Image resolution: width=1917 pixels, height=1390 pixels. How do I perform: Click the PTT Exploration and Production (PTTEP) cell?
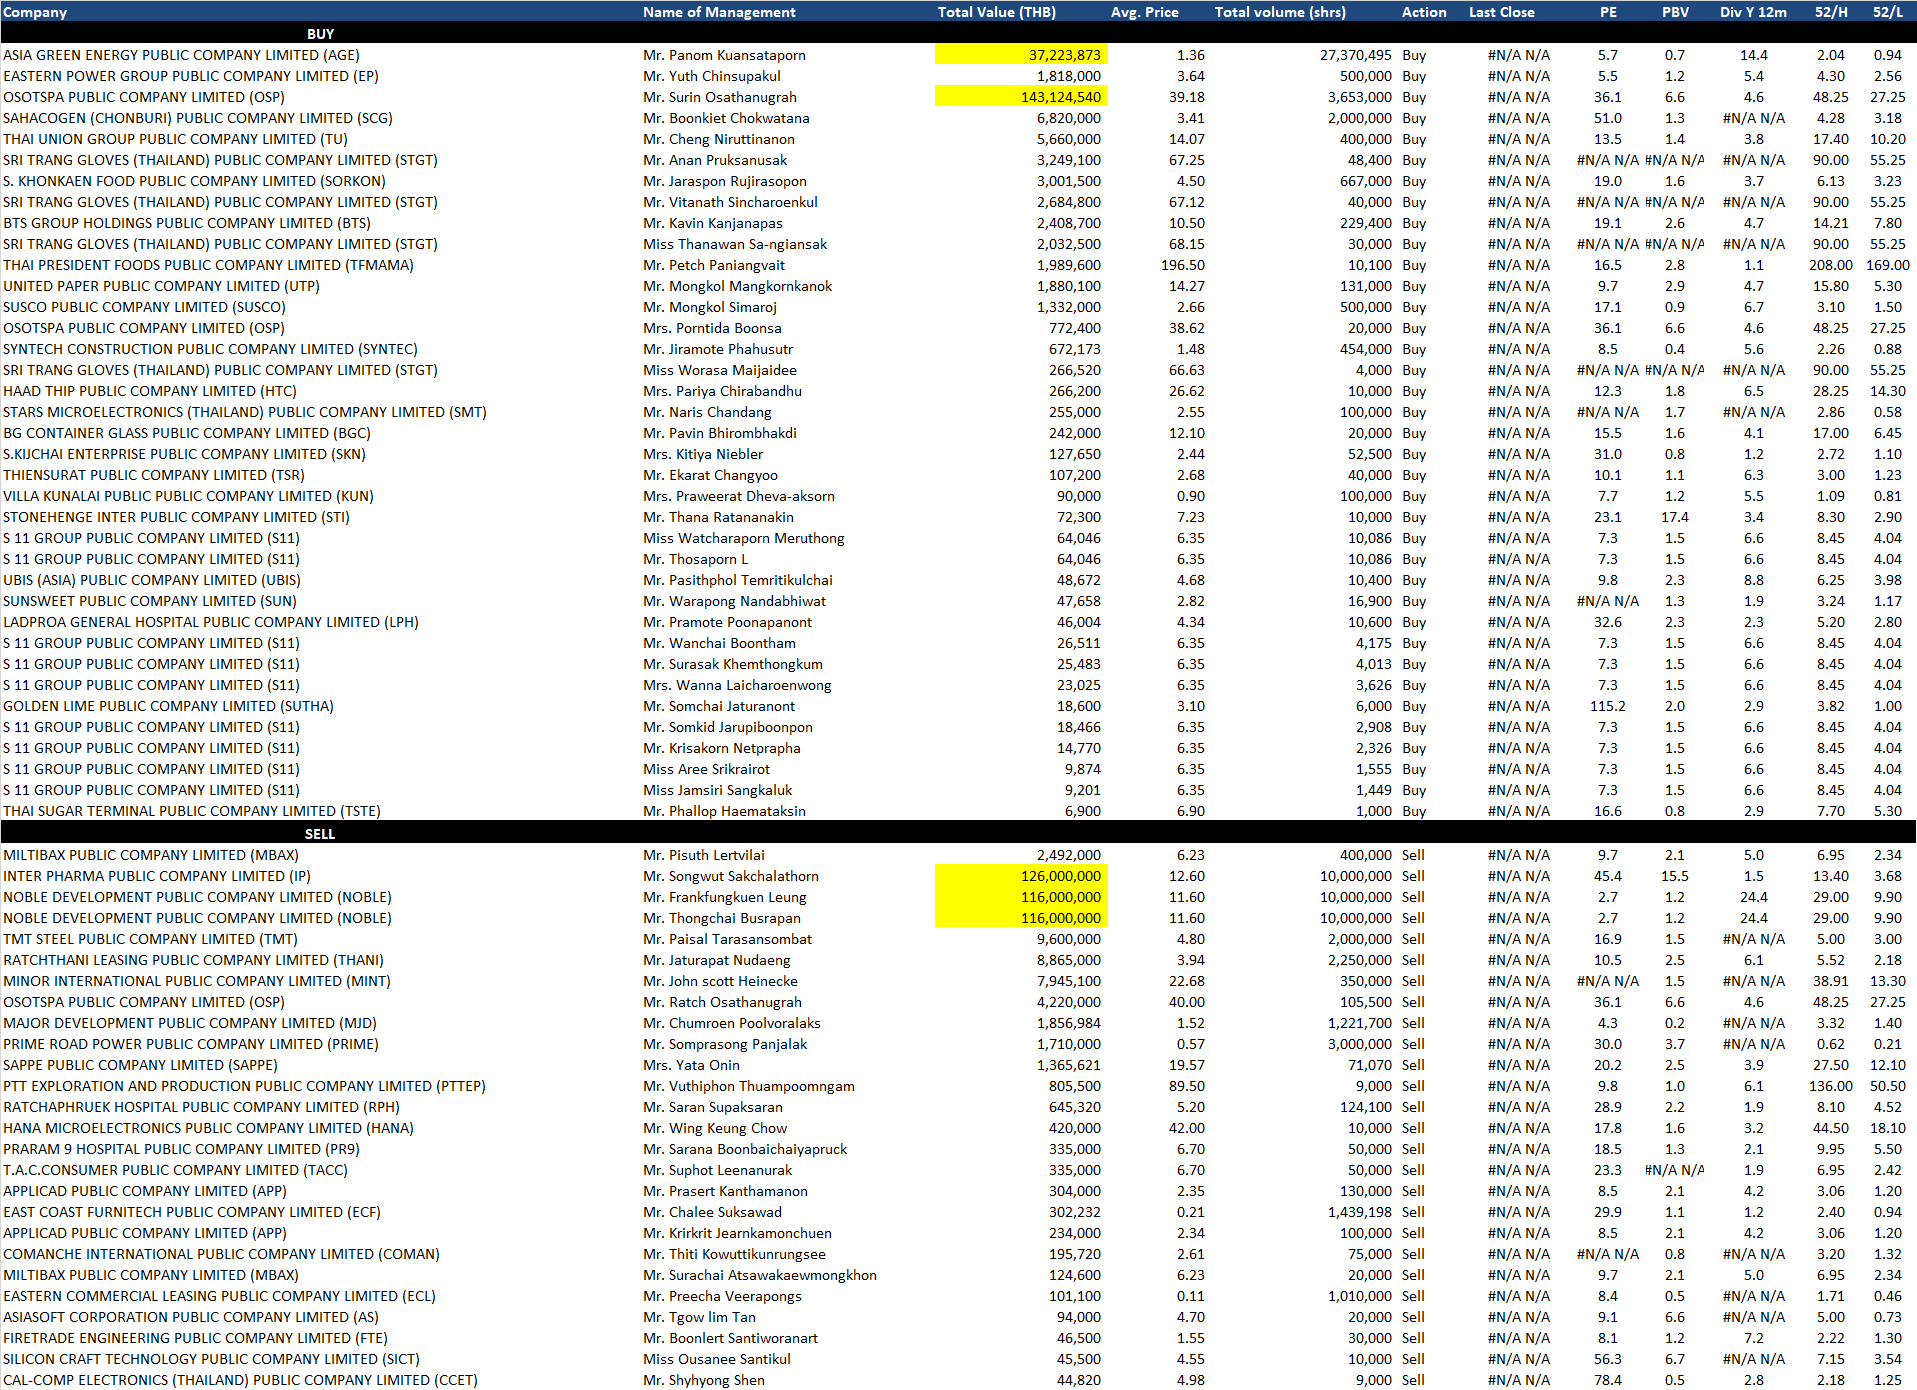[x=244, y=1086]
